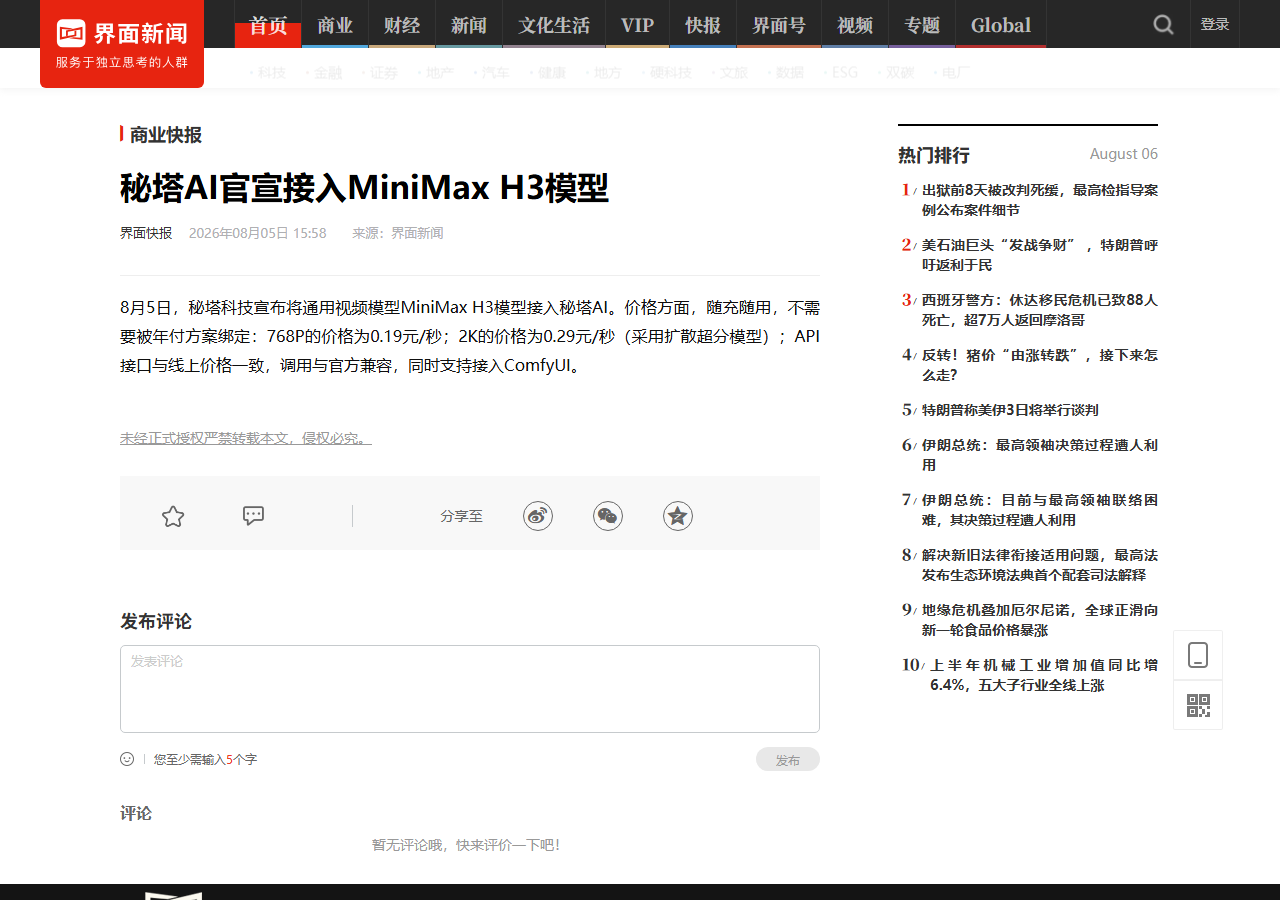
Task: Click the mobile phone floating icon
Action: coord(1198,655)
